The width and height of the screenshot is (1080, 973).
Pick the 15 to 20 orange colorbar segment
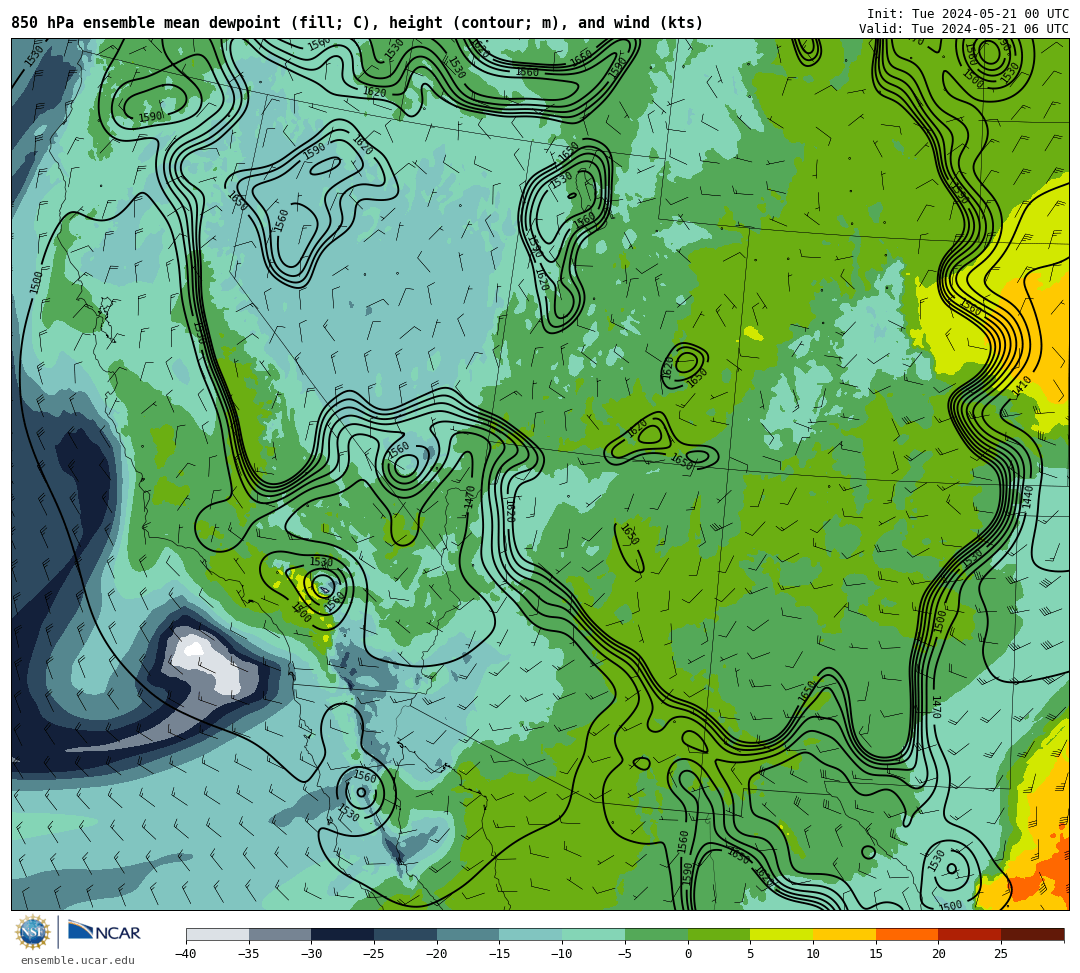[907, 934]
